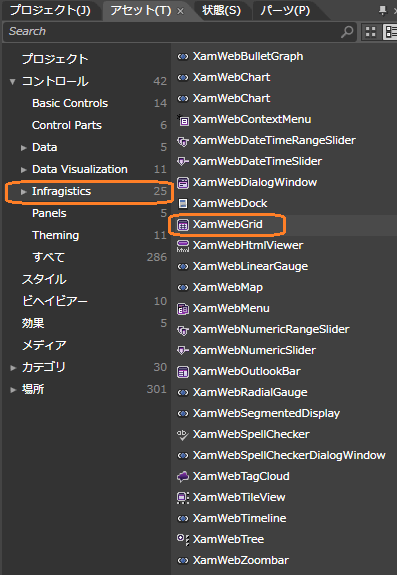Select プロジェクト in the asset tree

tap(55, 59)
